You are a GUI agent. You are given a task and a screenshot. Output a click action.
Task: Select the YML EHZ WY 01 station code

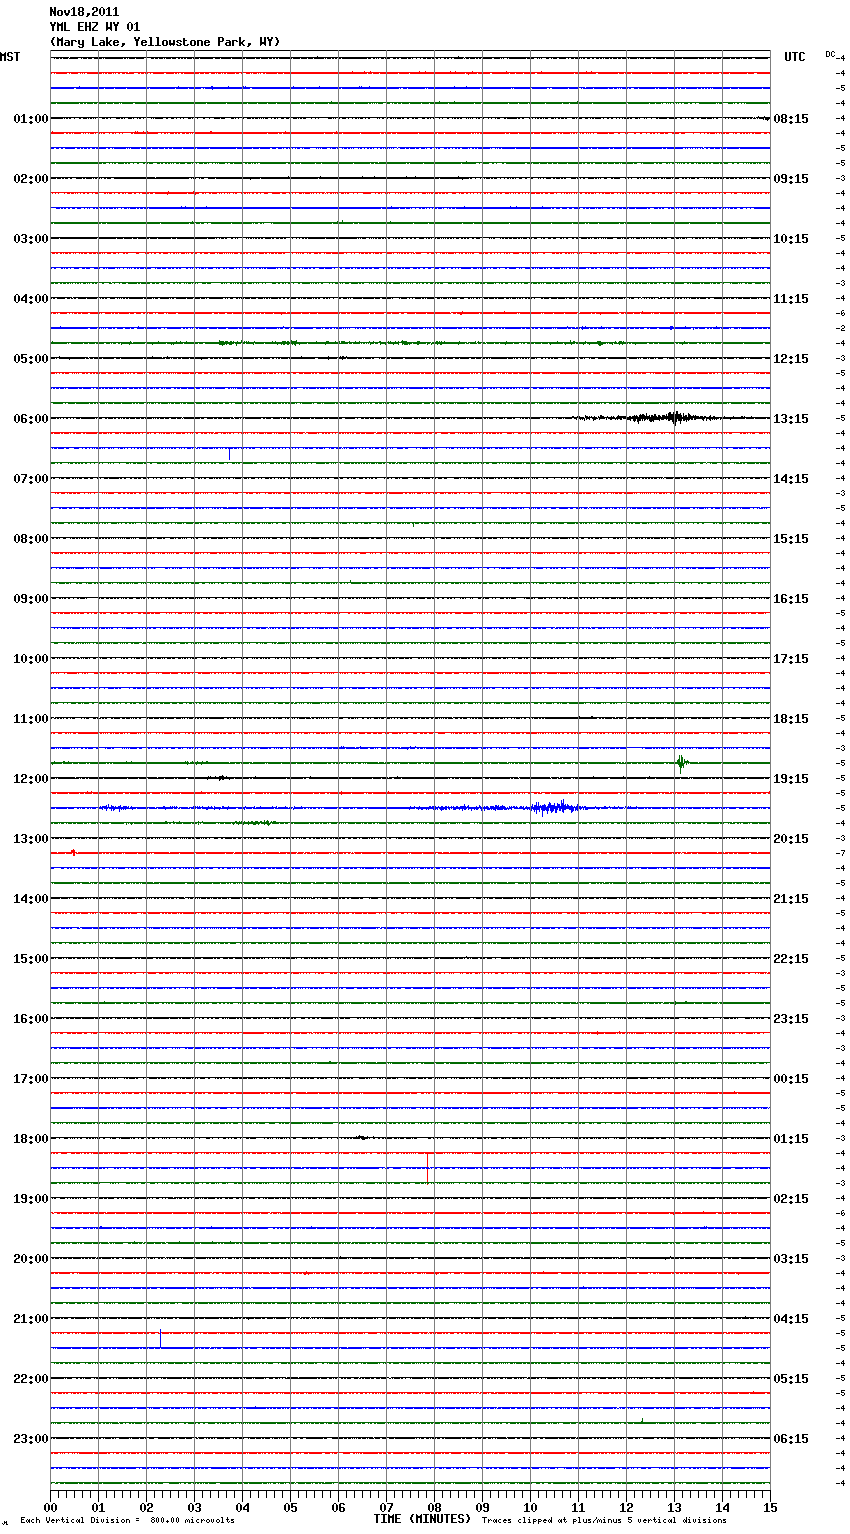[x=95, y=27]
